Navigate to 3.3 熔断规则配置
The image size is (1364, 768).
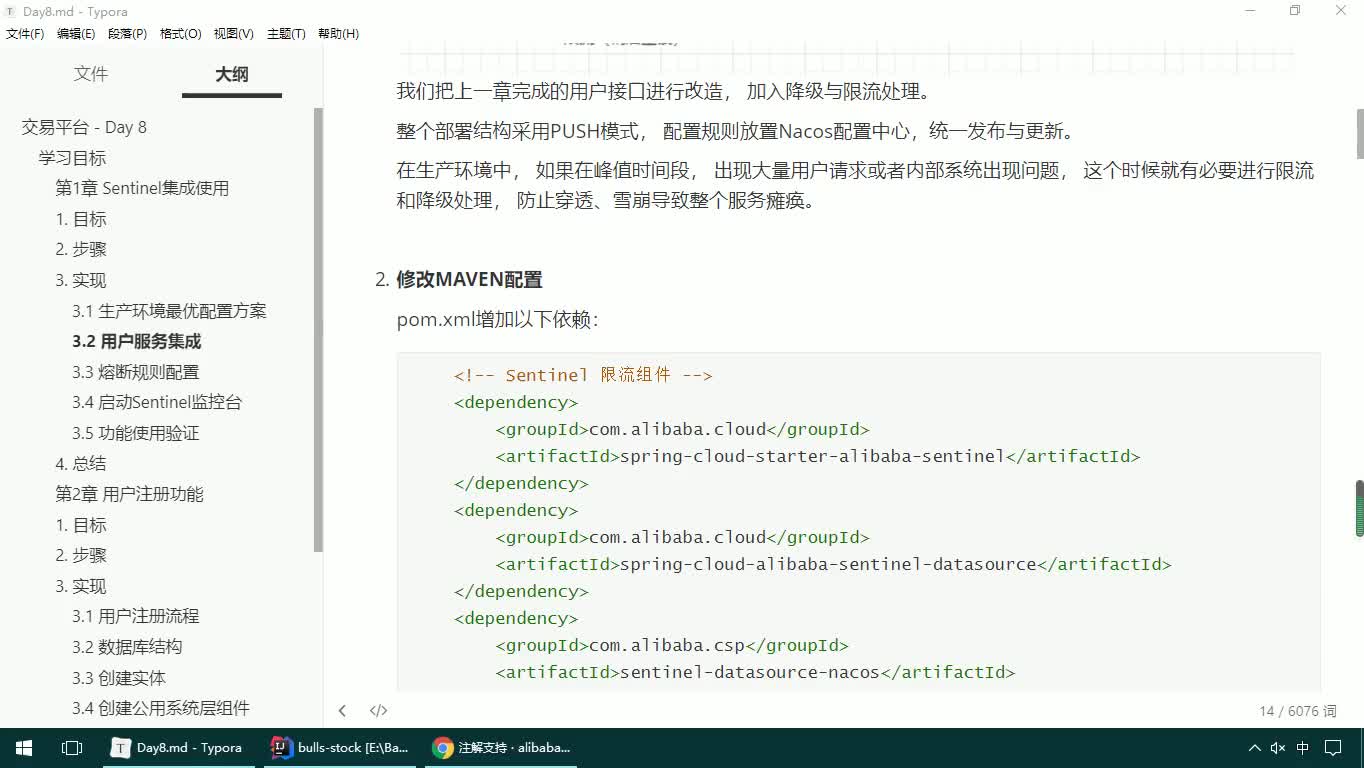[x=135, y=372]
